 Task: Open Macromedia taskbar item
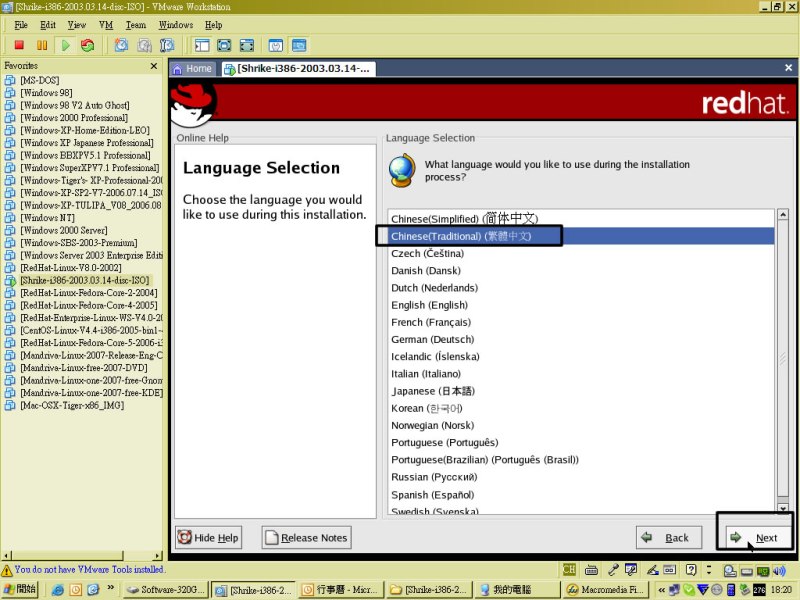[606, 590]
